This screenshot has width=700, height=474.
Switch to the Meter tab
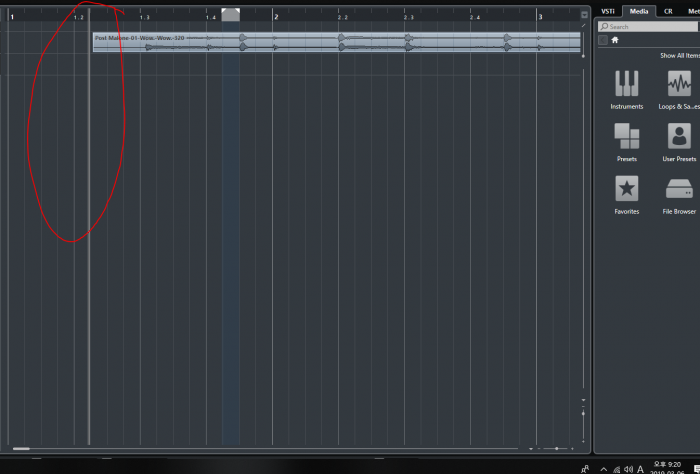point(693,12)
